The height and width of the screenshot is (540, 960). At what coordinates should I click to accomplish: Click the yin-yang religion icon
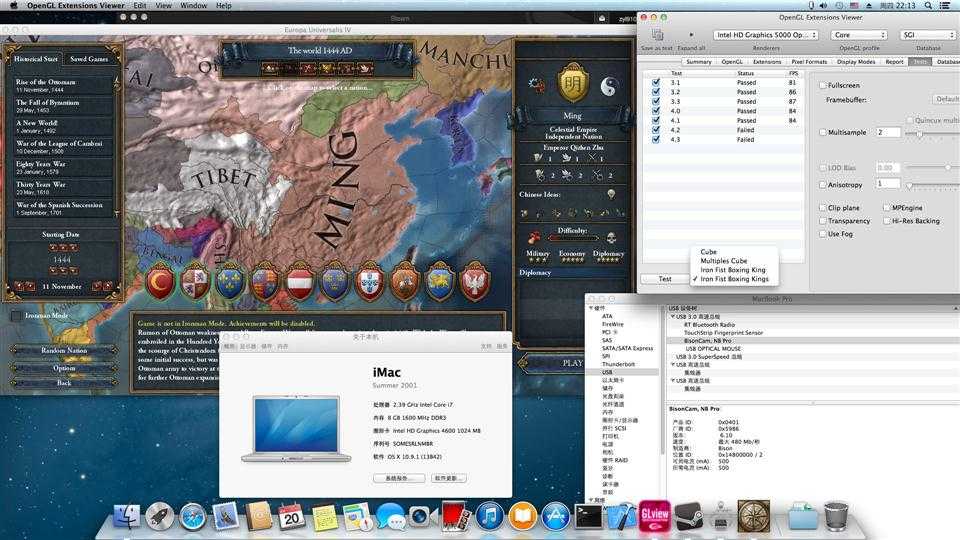pos(609,88)
